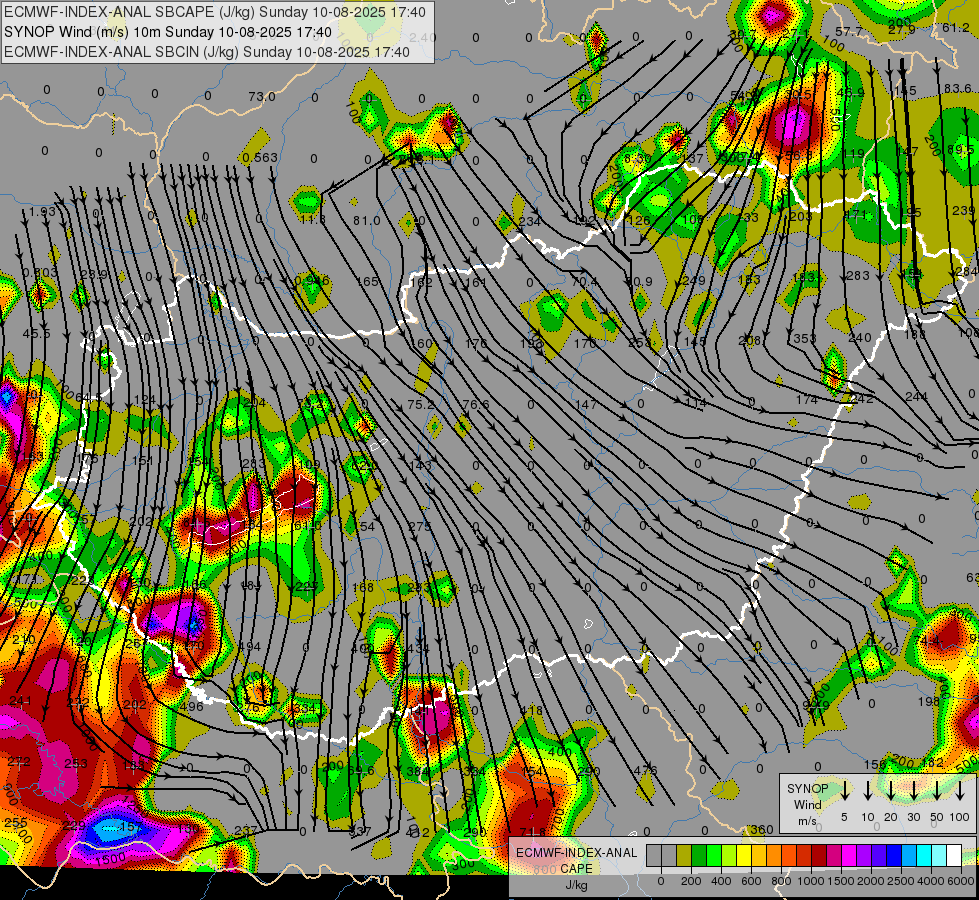Click the '114' value on the map

(x=696, y=403)
